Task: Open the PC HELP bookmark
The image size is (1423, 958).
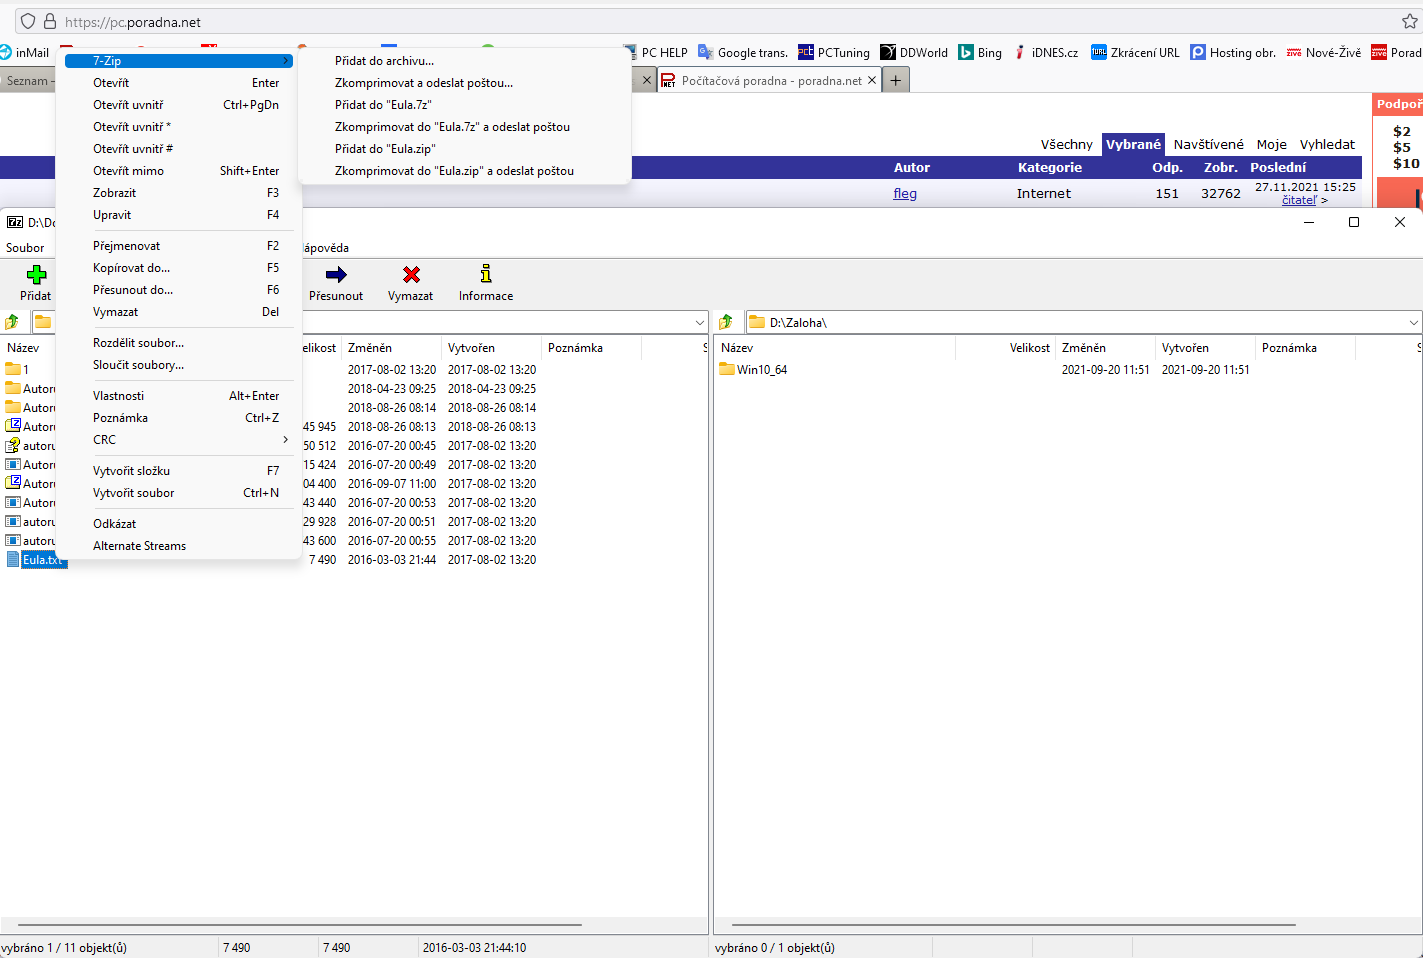Action: click(x=656, y=52)
